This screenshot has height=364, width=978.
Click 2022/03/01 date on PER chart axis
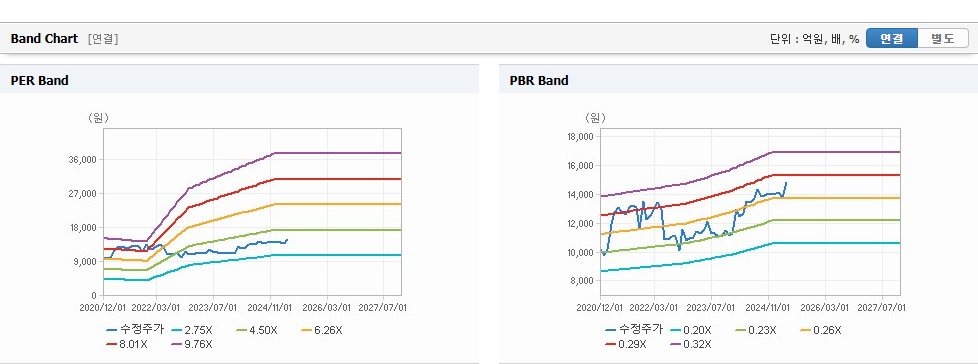point(155,308)
